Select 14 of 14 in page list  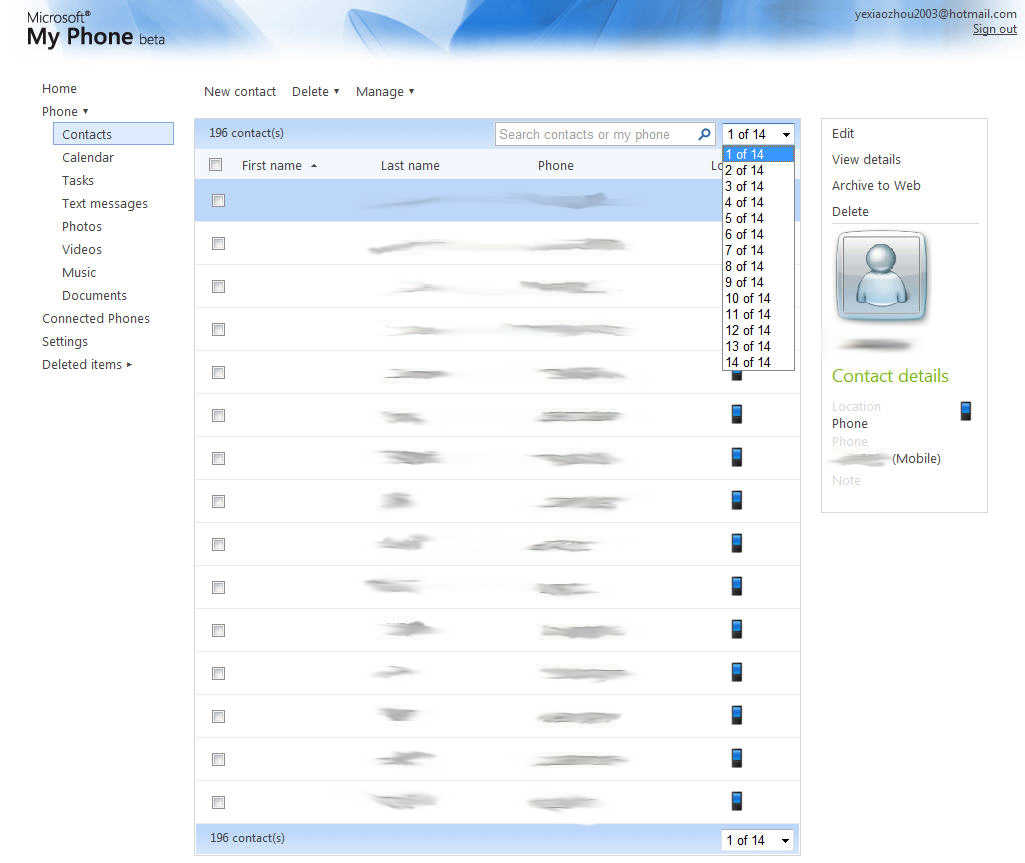(x=748, y=362)
